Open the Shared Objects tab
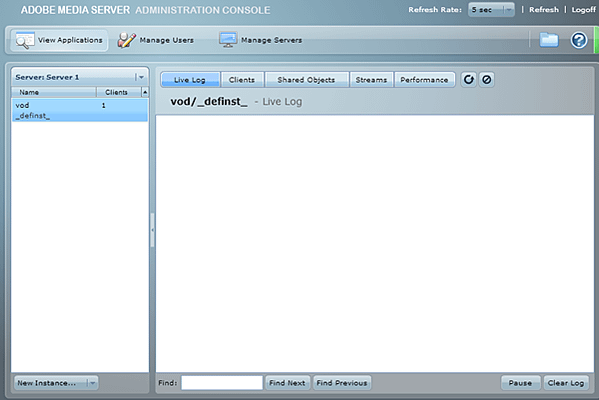Image resolution: width=599 pixels, height=400 pixels. pyautogui.click(x=306, y=79)
